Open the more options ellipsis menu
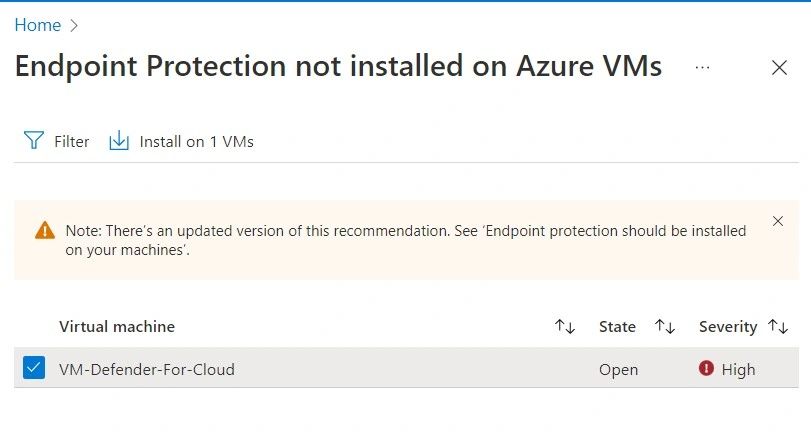 [702, 67]
